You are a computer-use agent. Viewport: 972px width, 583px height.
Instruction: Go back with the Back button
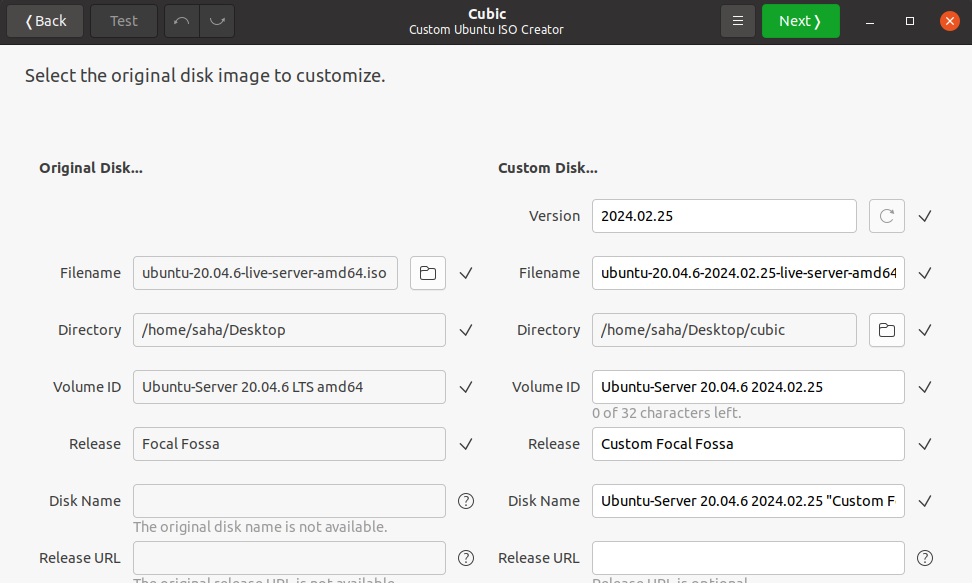(x=46, y=21)
